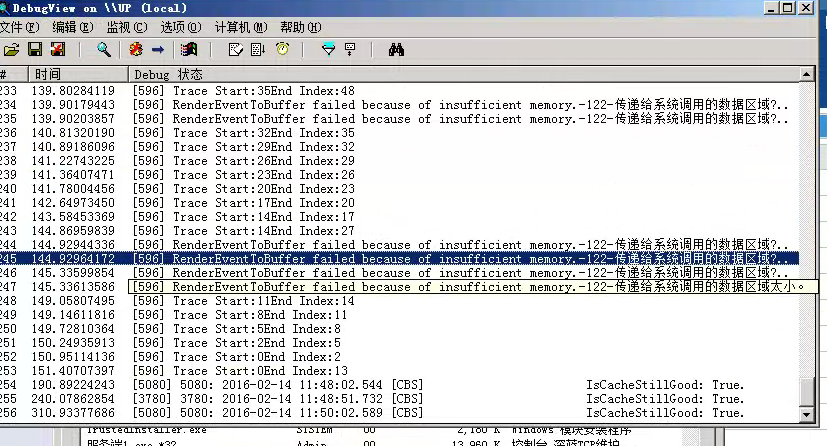
Task: Click the Save log floppy disk icon
Action: (x=34, y=49)
